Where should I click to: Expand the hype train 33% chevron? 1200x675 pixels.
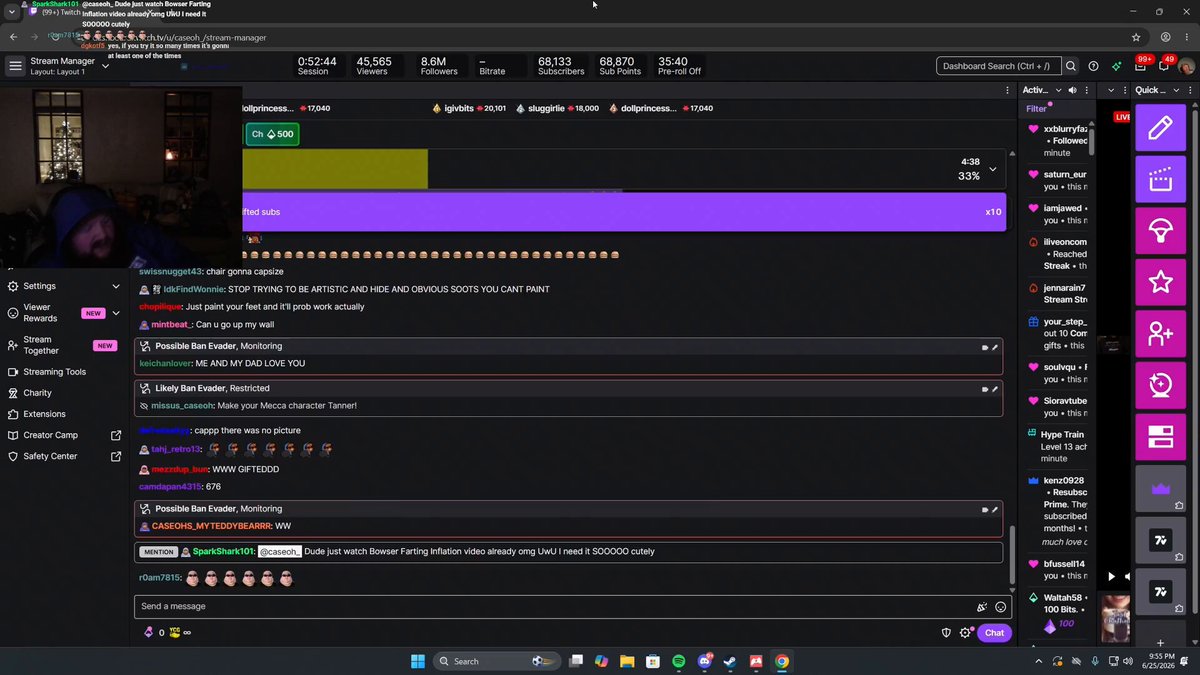click(x=992, y=169)
